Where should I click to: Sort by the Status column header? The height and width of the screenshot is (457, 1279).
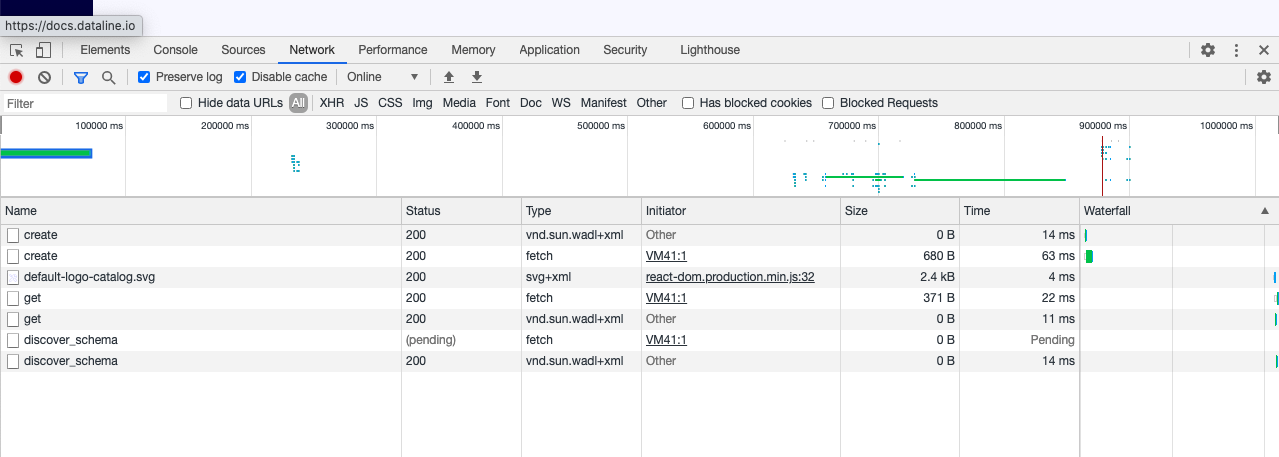461,211
